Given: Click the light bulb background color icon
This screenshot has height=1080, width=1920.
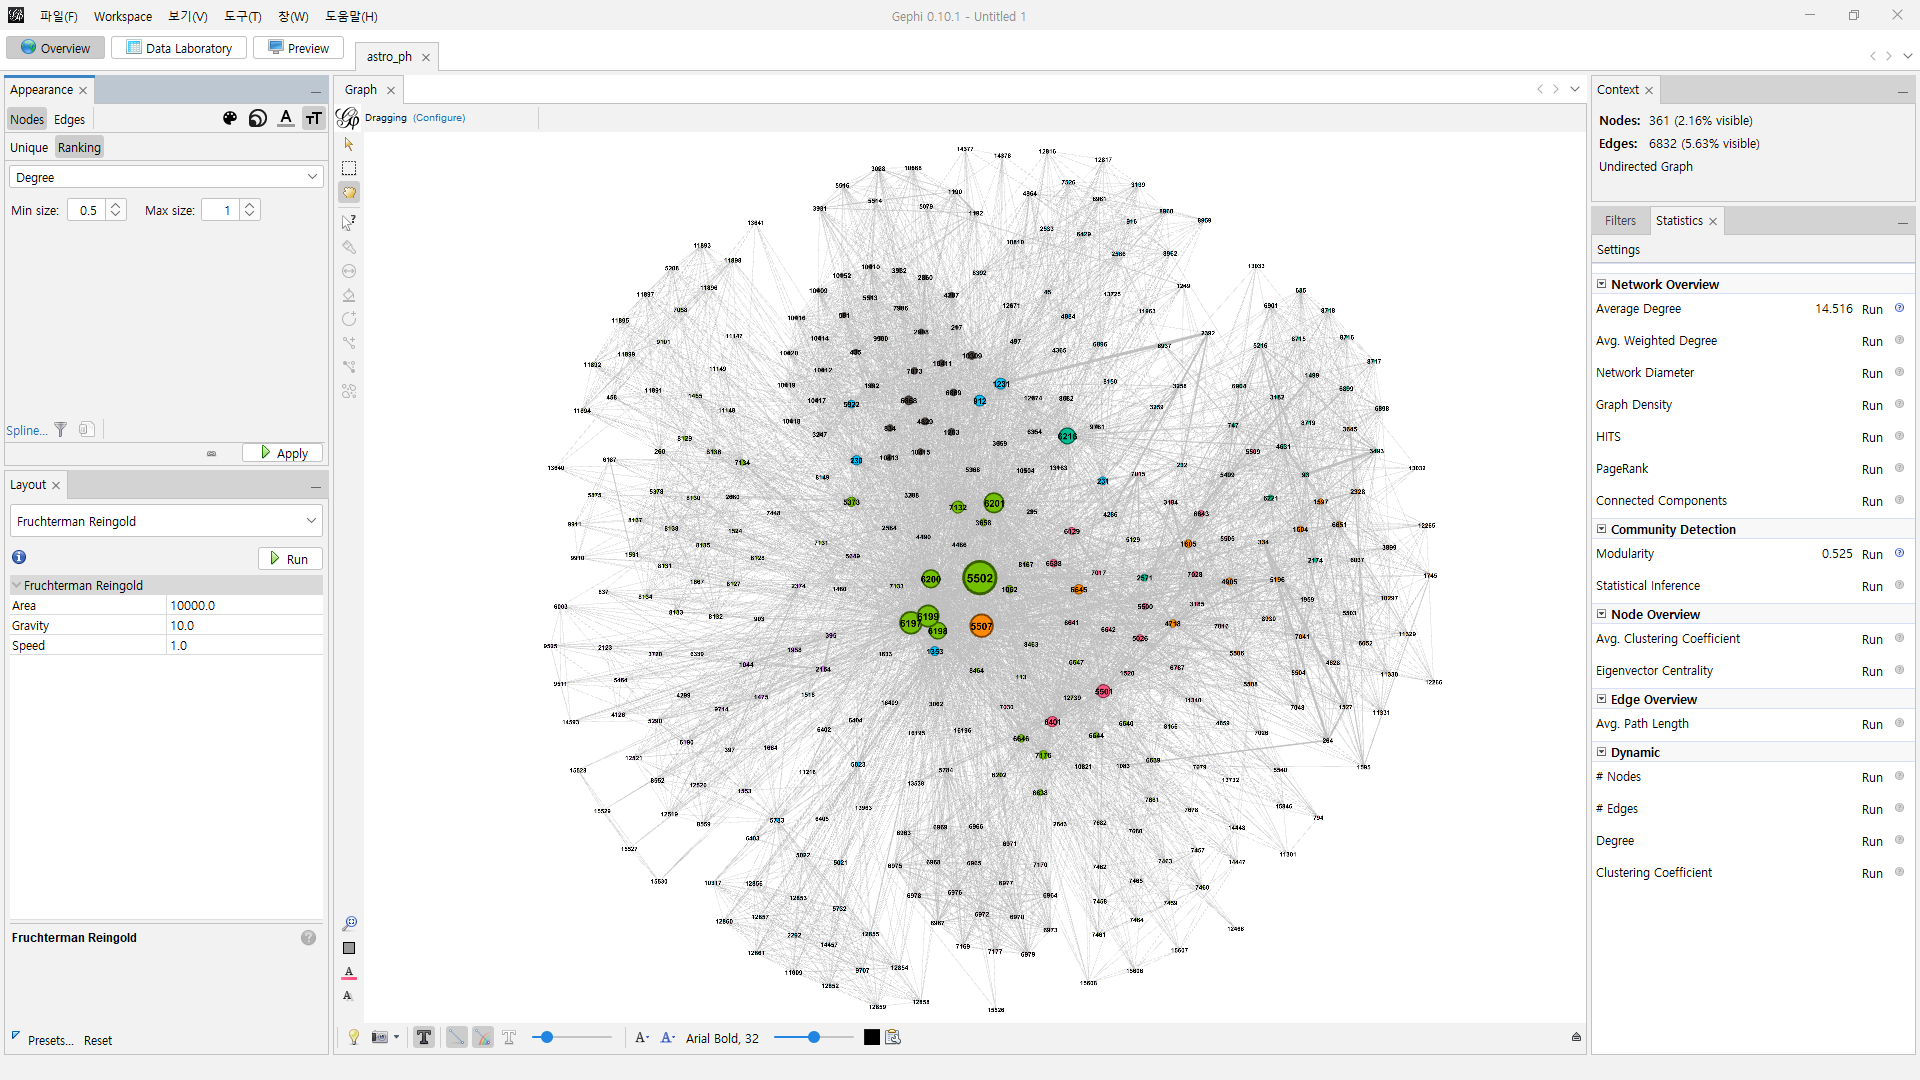Looking at the screenshot, I should (353, 1038).
